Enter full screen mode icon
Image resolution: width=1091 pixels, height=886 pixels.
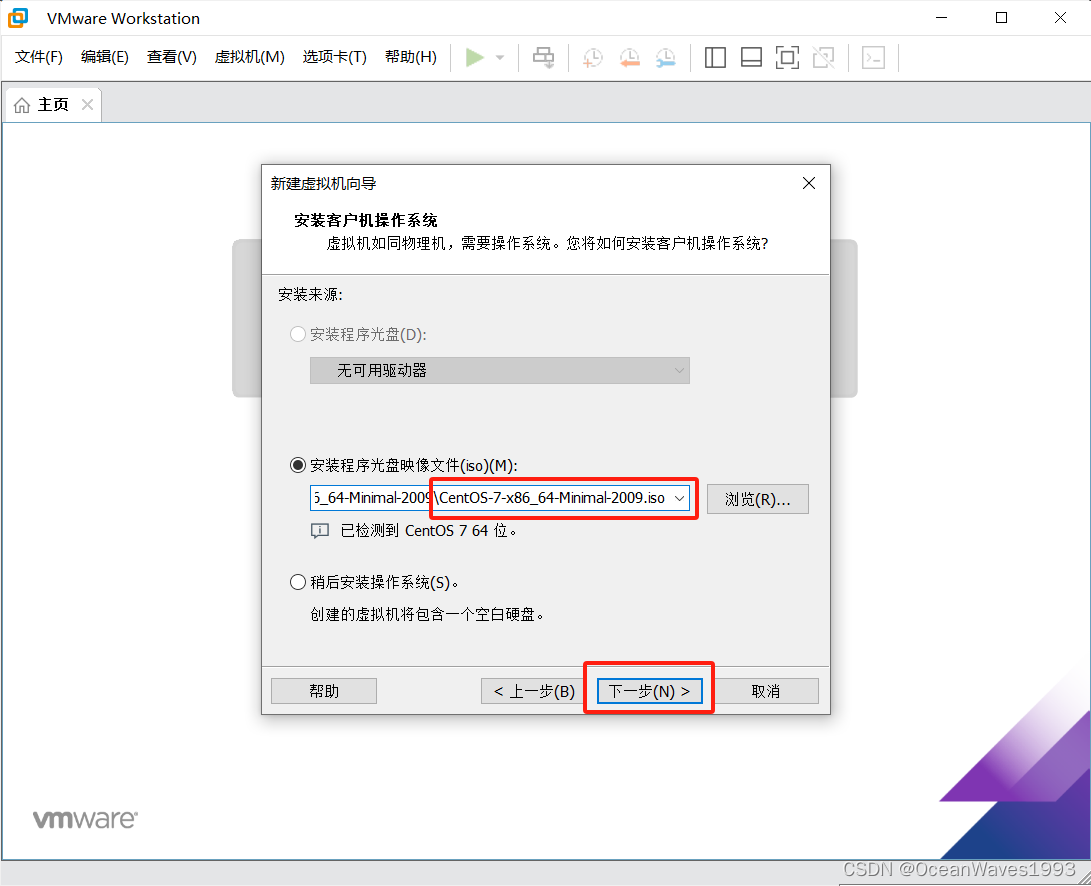pyautogui.click(x=787, y=57)
